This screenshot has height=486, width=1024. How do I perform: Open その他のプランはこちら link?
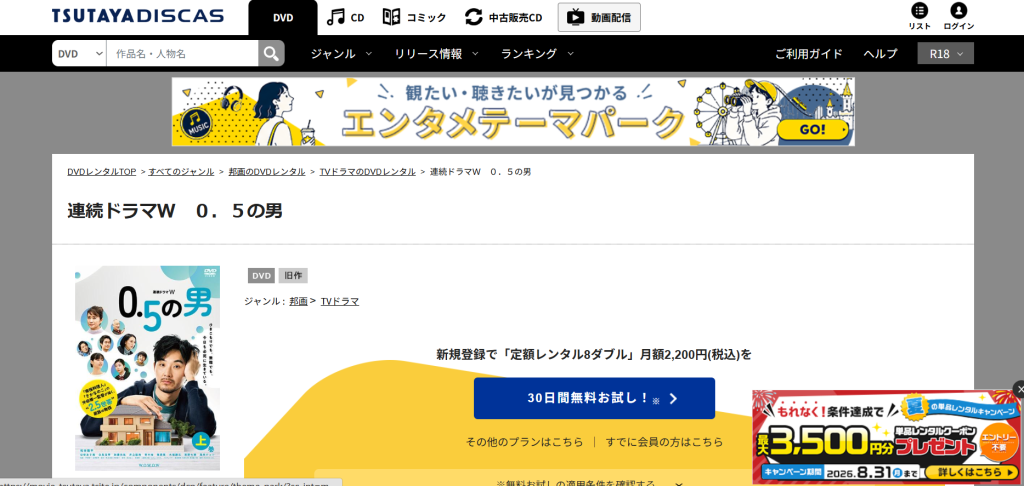[524, 442]
